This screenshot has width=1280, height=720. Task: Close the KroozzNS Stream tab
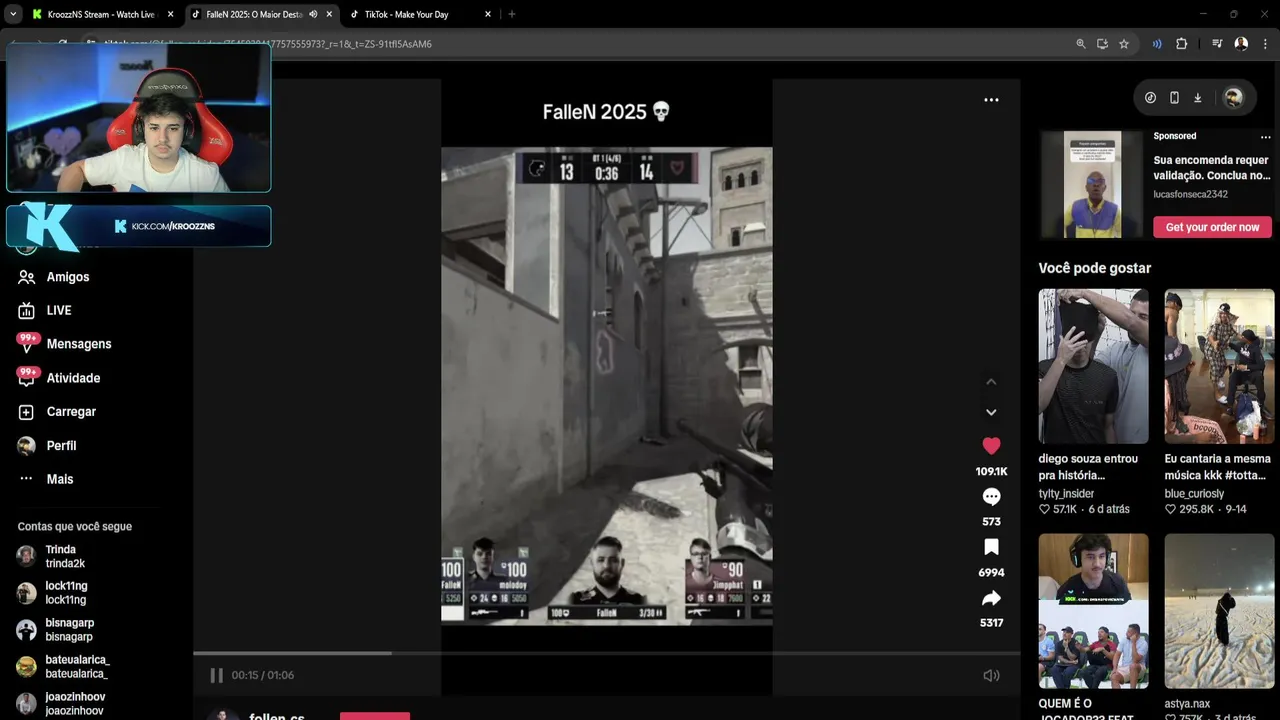(170, 14)
